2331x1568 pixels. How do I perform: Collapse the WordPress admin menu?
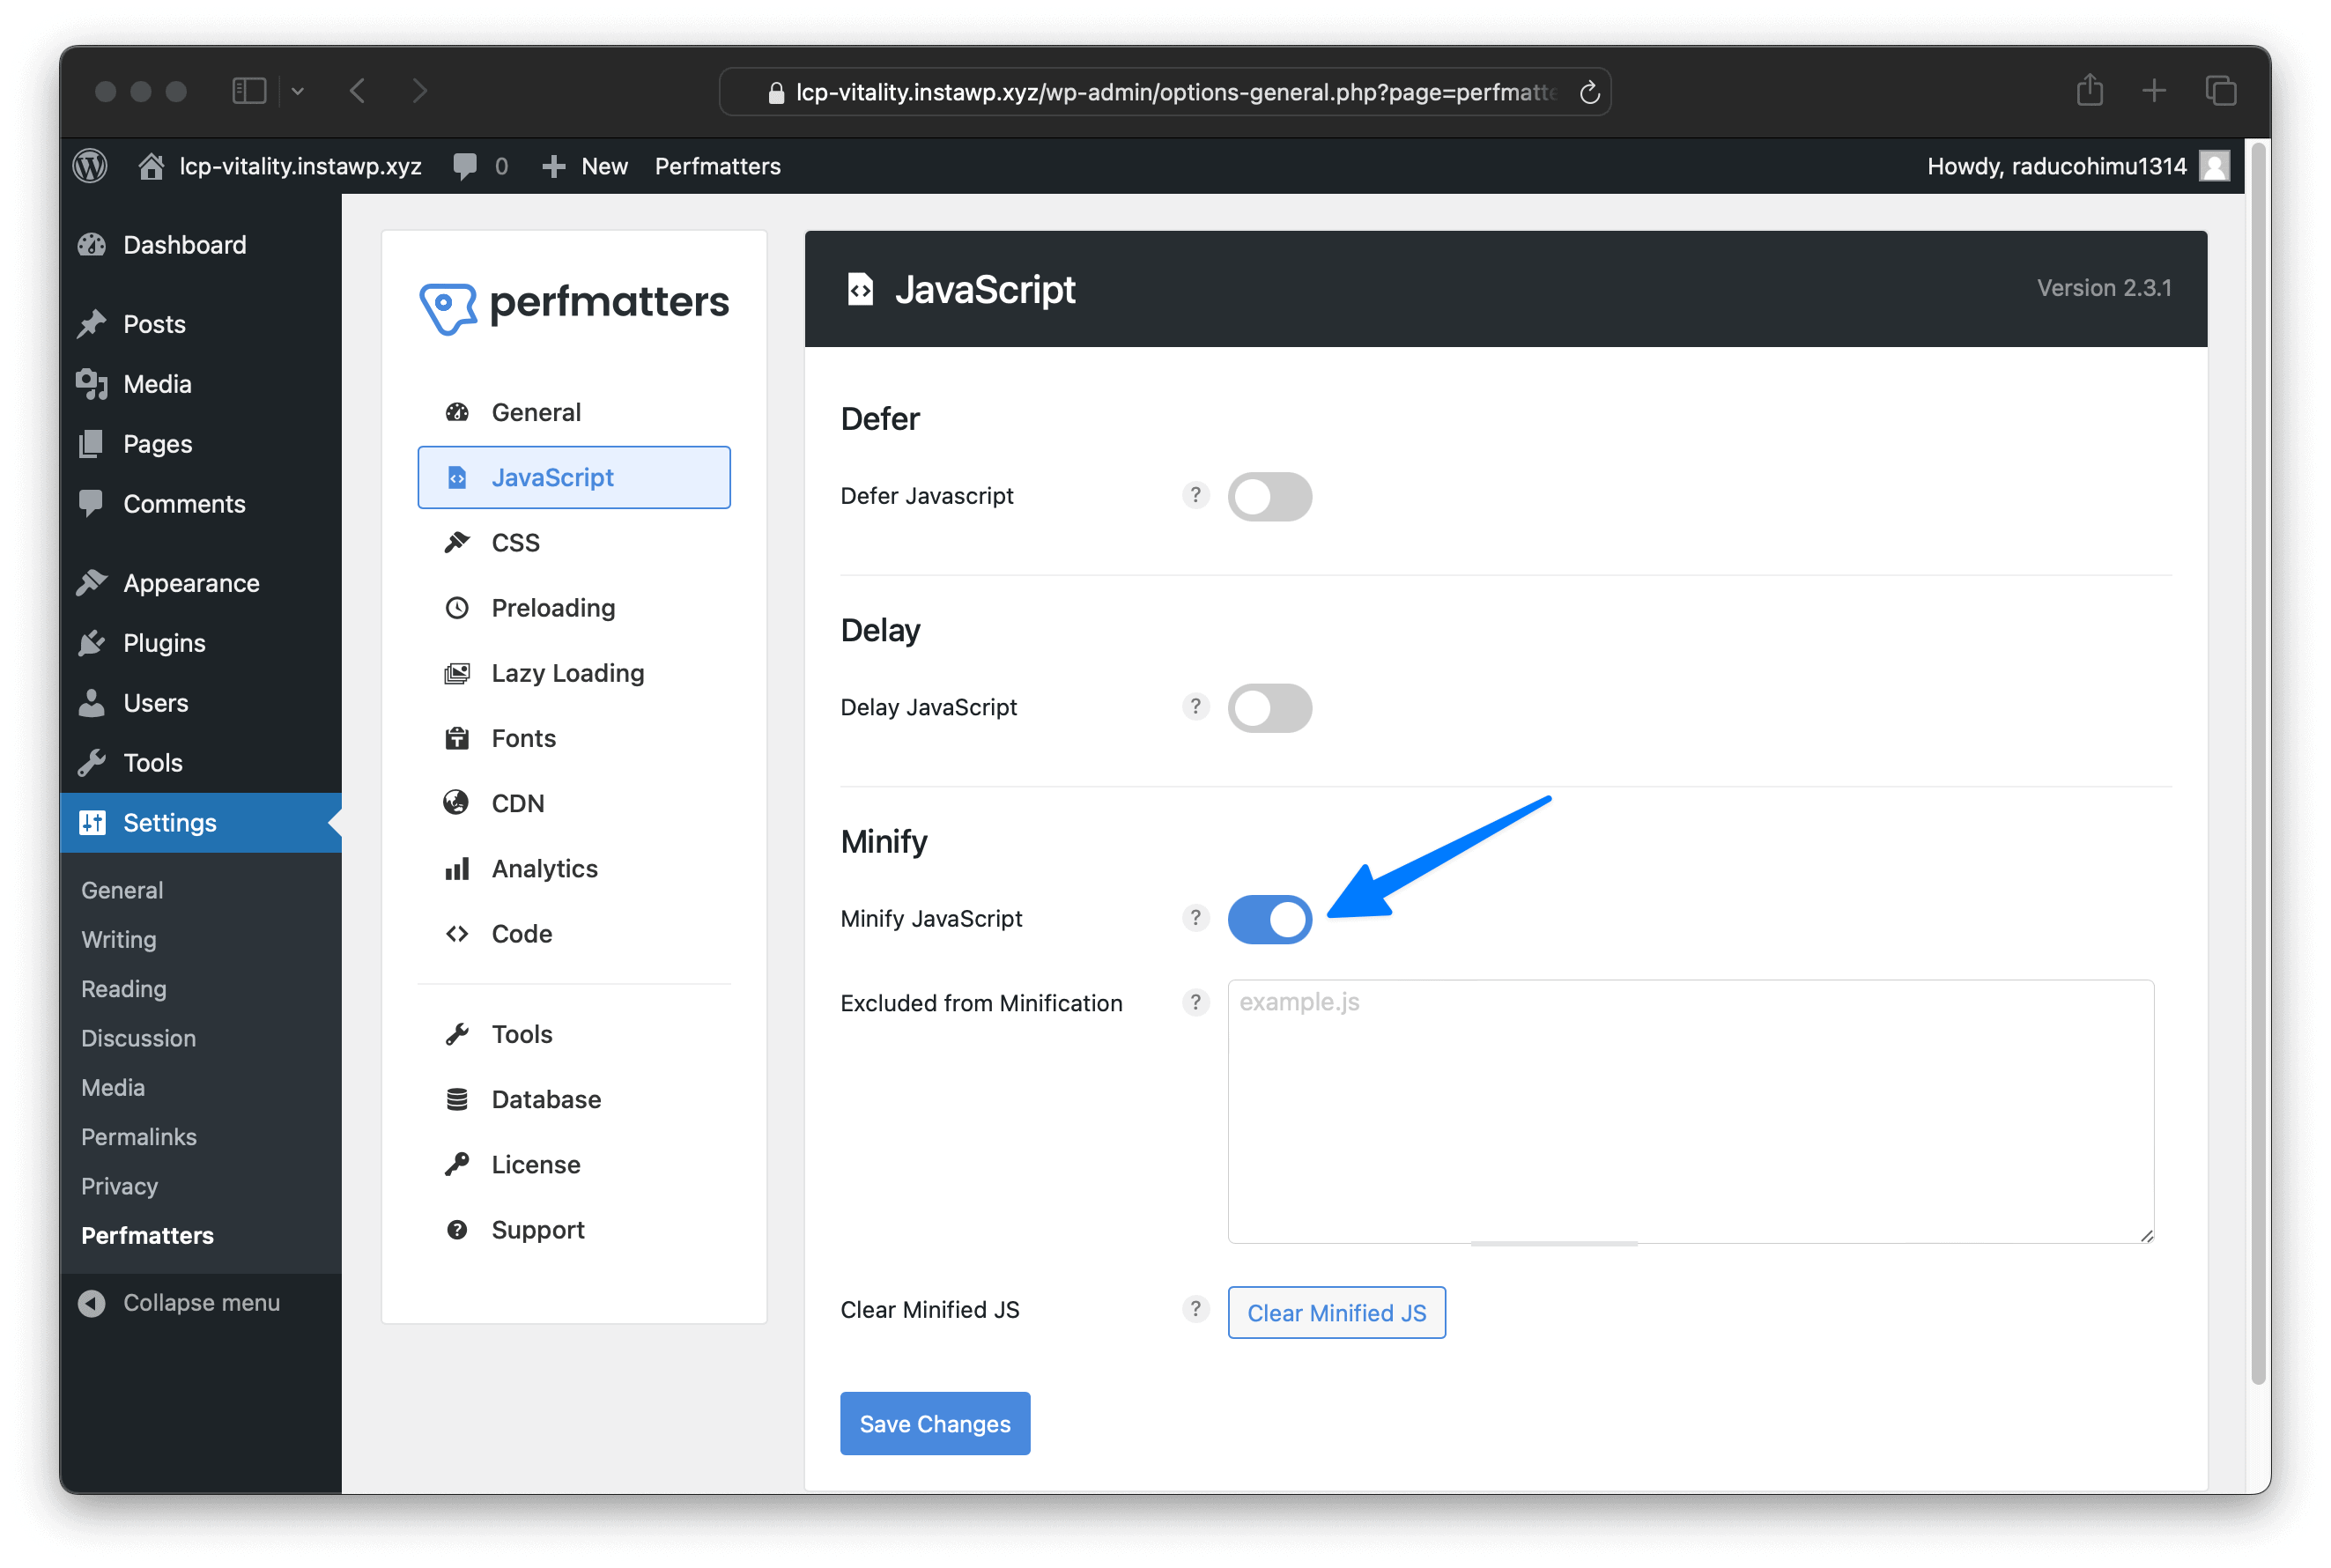point(180,1303)
